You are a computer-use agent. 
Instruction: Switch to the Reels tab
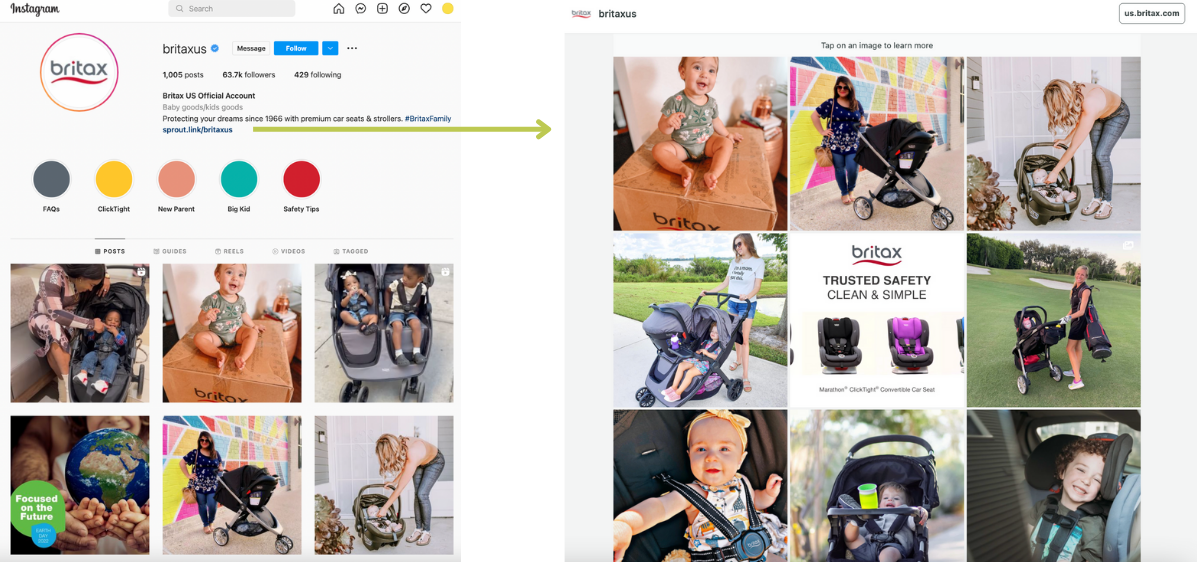[x=229, y=251]
